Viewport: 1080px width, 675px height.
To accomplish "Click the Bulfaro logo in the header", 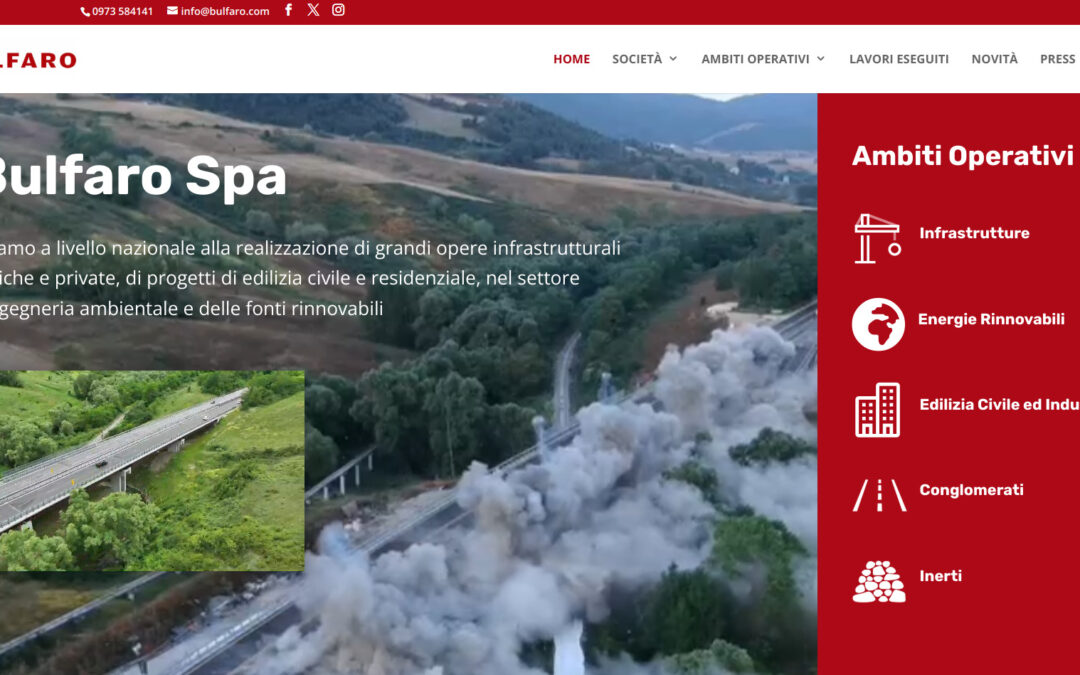I will [38, 61].
